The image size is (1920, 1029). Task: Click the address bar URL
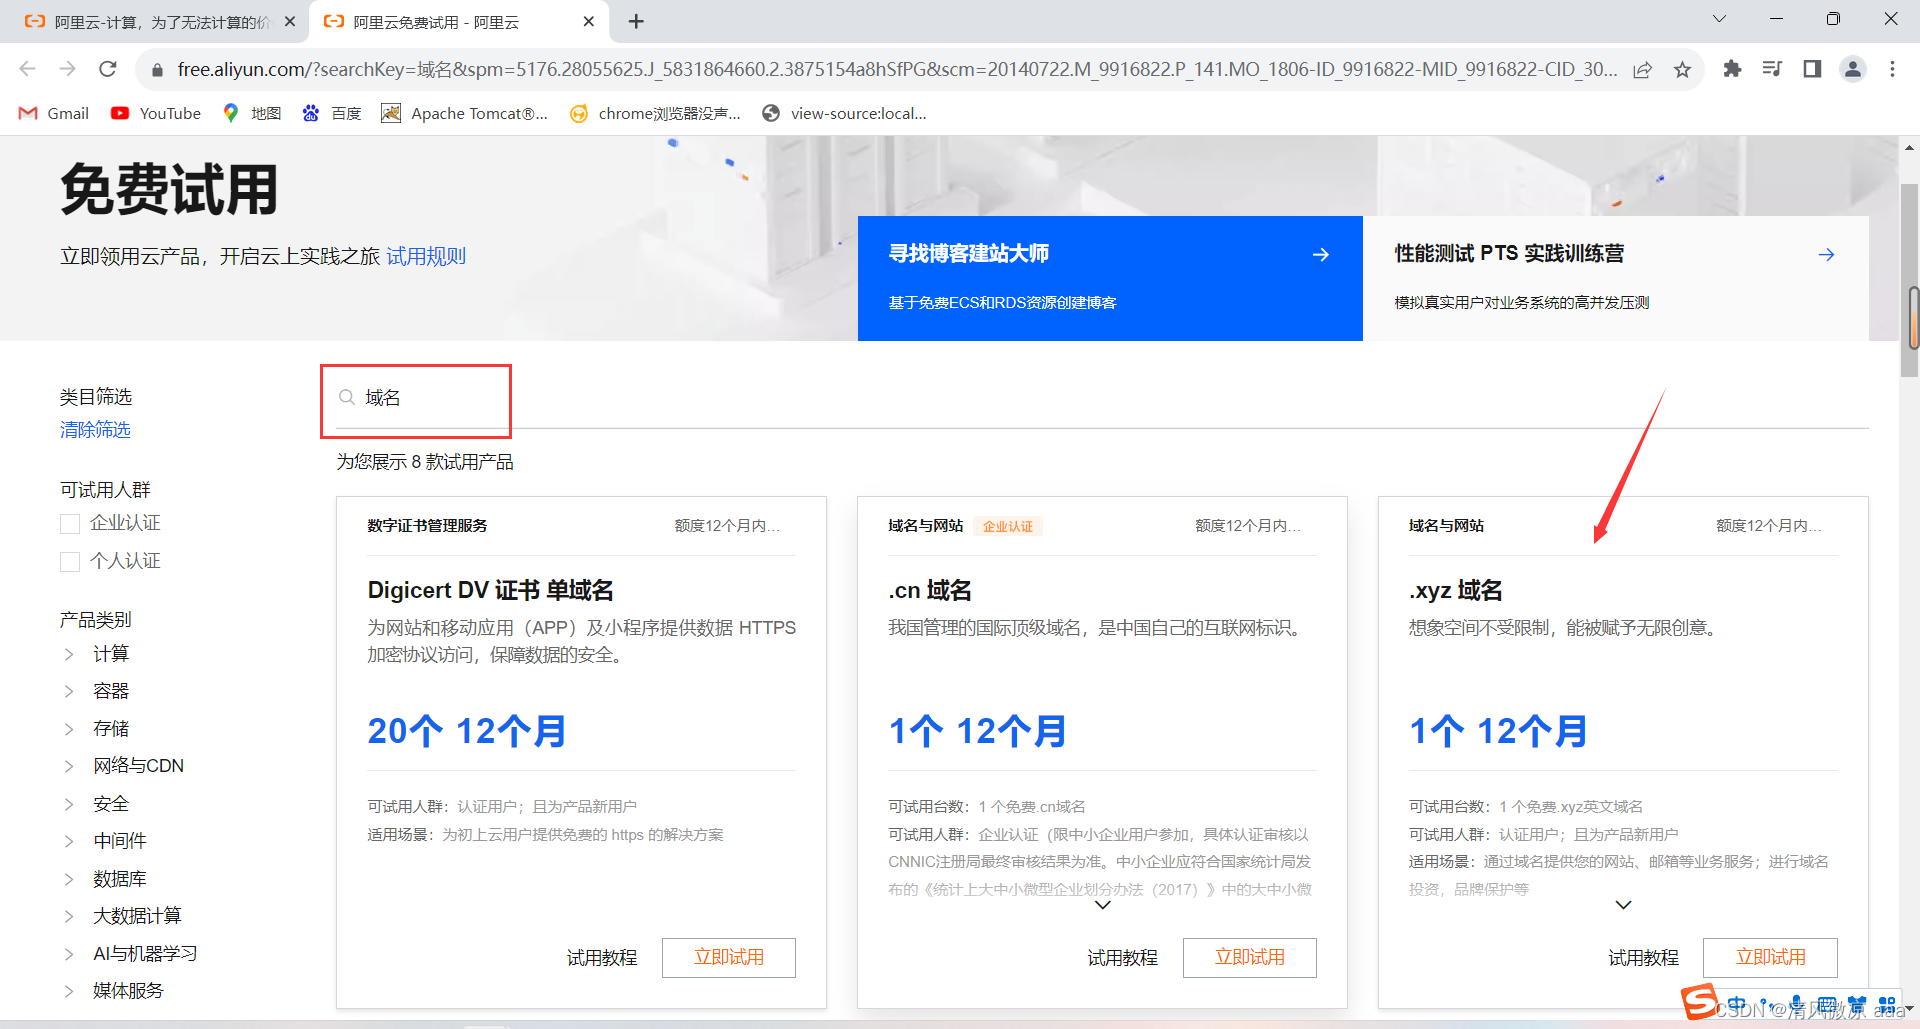click(x=897, y=69)
